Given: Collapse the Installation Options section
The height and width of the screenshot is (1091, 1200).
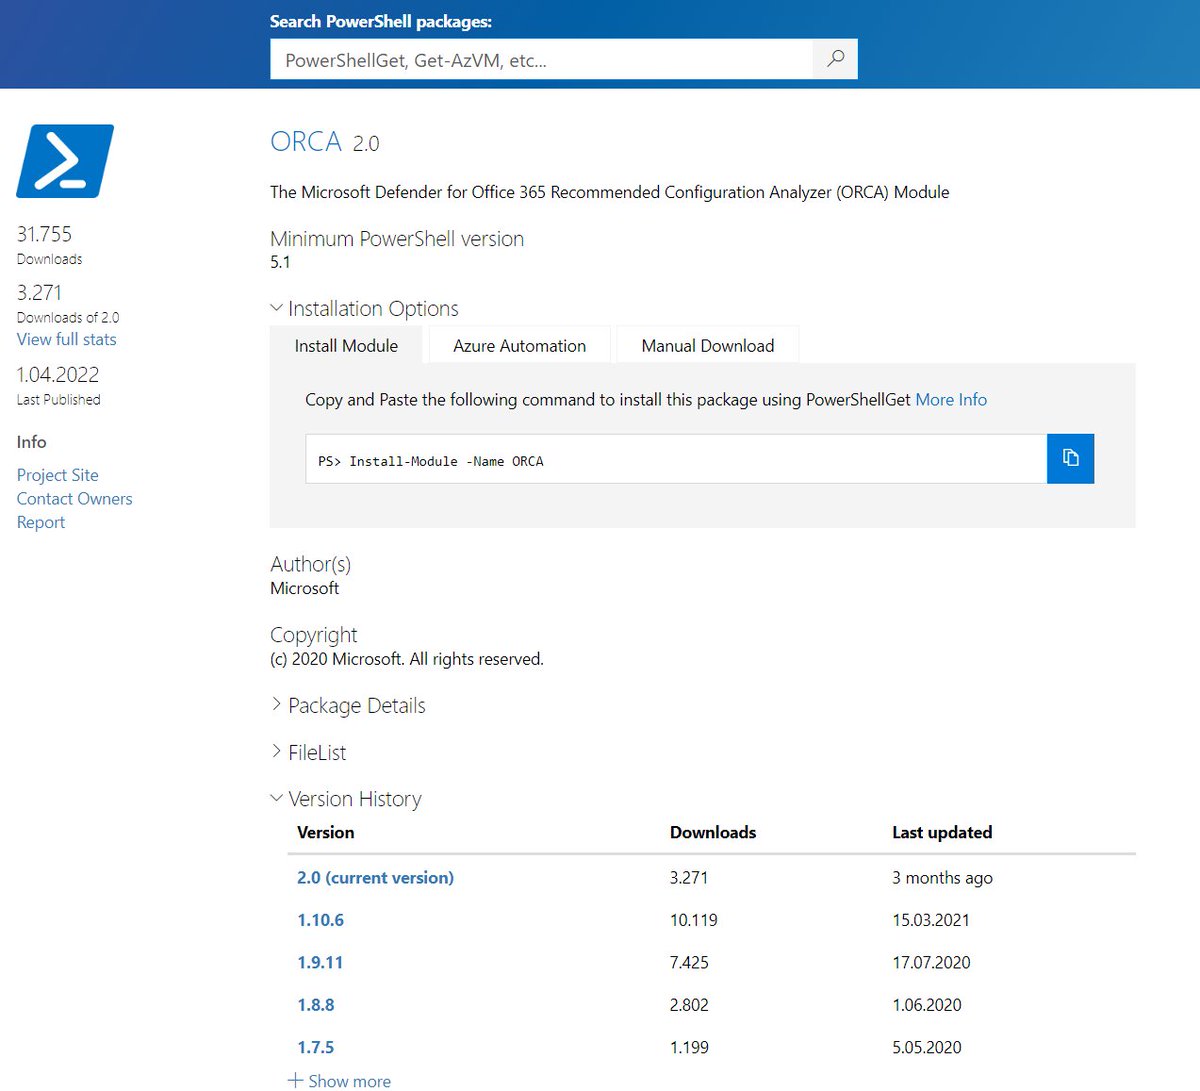Looking at the screenshot, I should 364,308.
